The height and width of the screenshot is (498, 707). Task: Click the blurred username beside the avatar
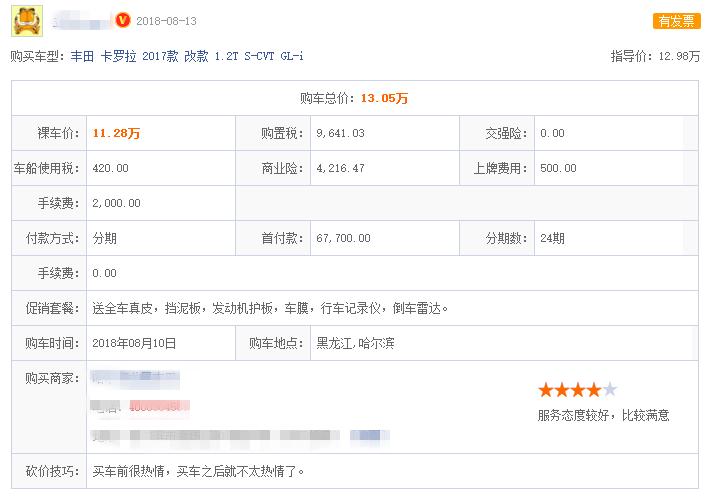[x=80, y=21]
